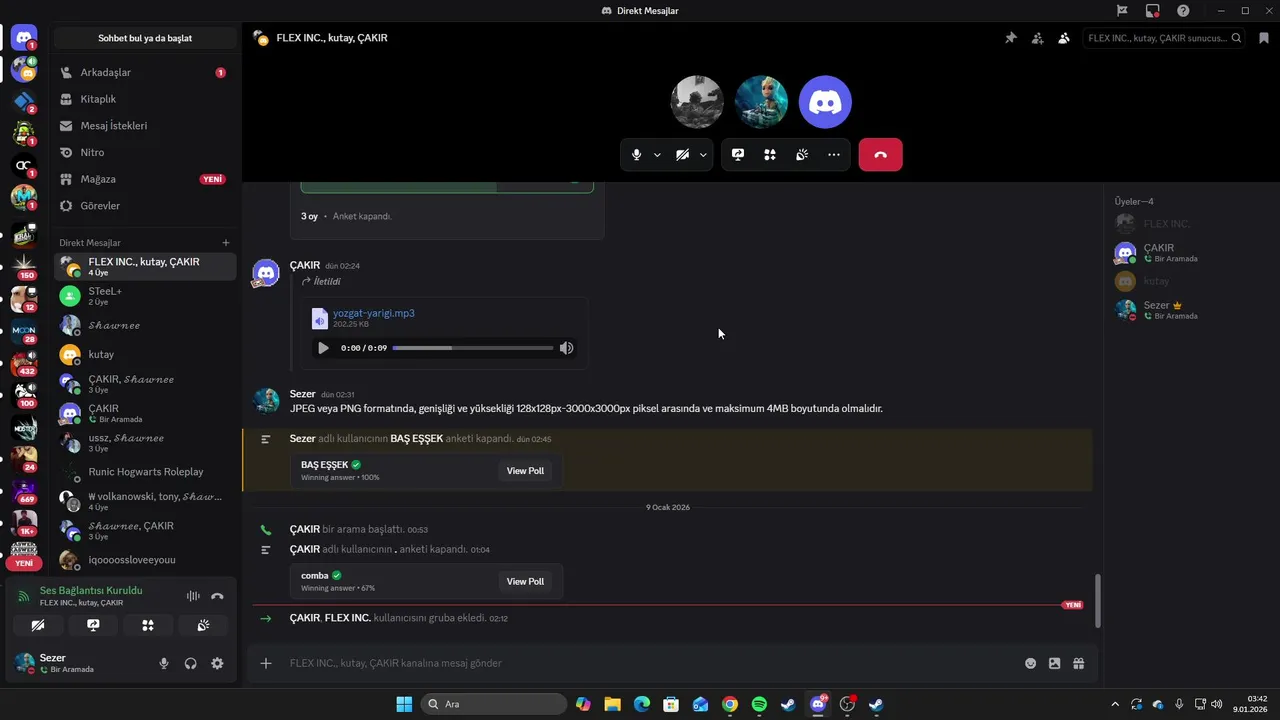Hang up with the red button
The width and height of the screenshot is (1280, 720).
click(880, 155)
